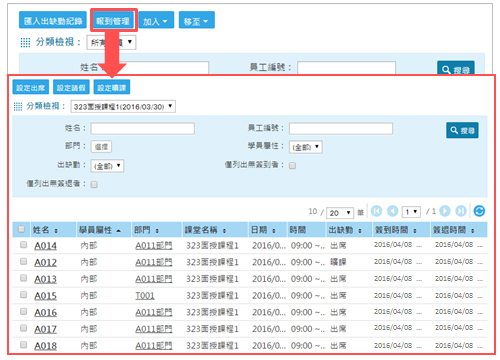Check the row checkbox for A013
Viewport: 500px width, 360px height.
tap(23, 278)
